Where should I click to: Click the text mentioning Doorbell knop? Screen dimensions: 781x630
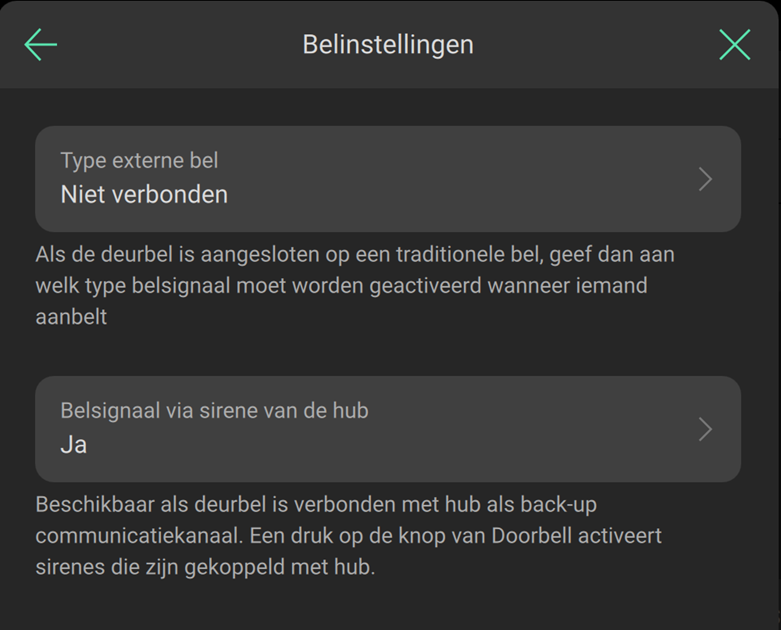(348, 536)
